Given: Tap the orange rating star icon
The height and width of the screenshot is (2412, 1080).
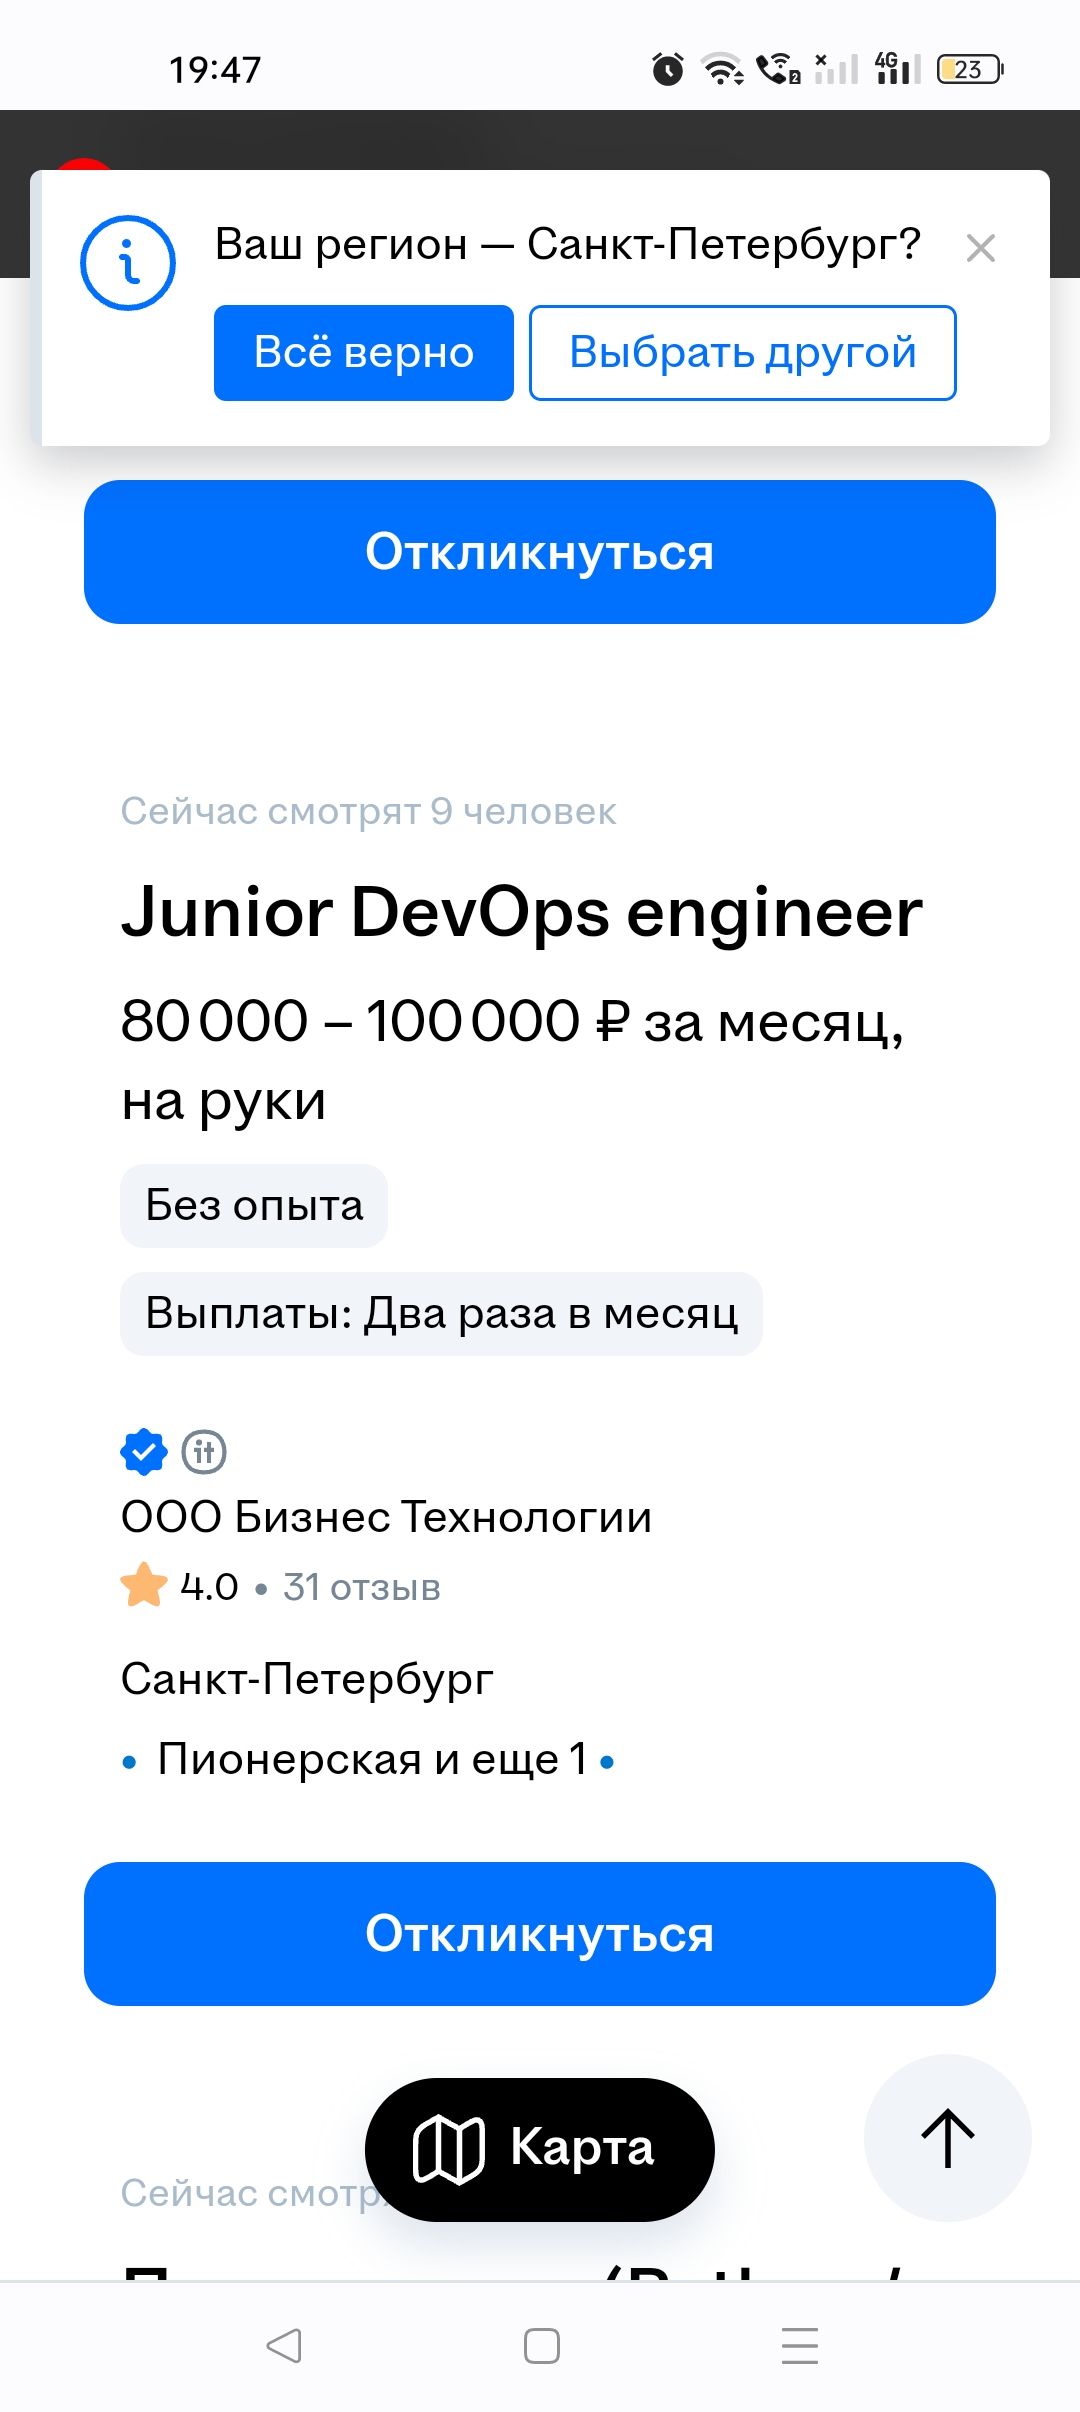Looking at the screenshot, I should pos(144,1585).
